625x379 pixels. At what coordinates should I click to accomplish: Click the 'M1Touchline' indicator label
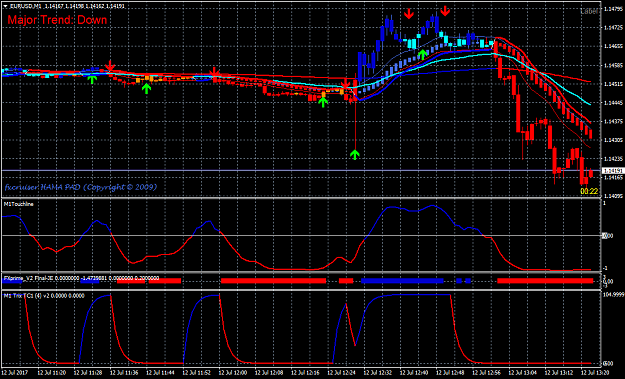[19, 204]
